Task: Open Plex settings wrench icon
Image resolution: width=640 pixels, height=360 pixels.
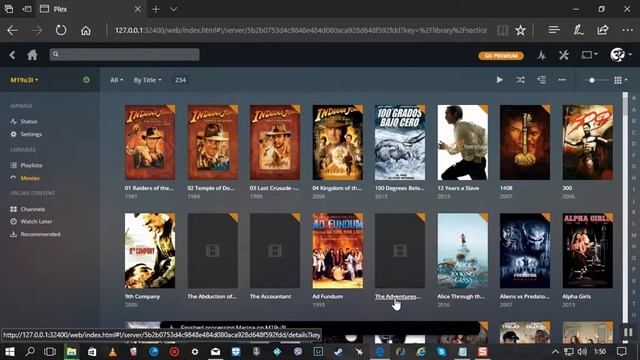Action: pyautogui.click(x=564, y=55)
